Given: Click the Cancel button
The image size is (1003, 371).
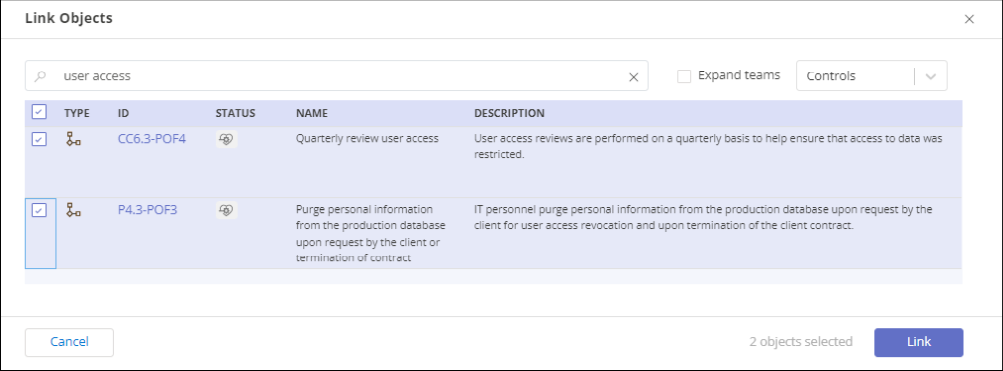Looking at the screenshot, I should click(x=69, y=342).
